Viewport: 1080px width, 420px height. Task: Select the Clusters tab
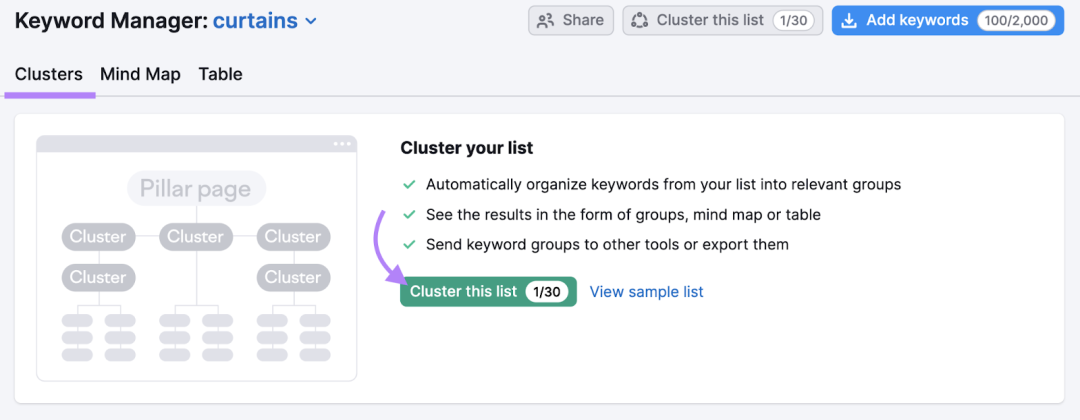pos(49,74)
